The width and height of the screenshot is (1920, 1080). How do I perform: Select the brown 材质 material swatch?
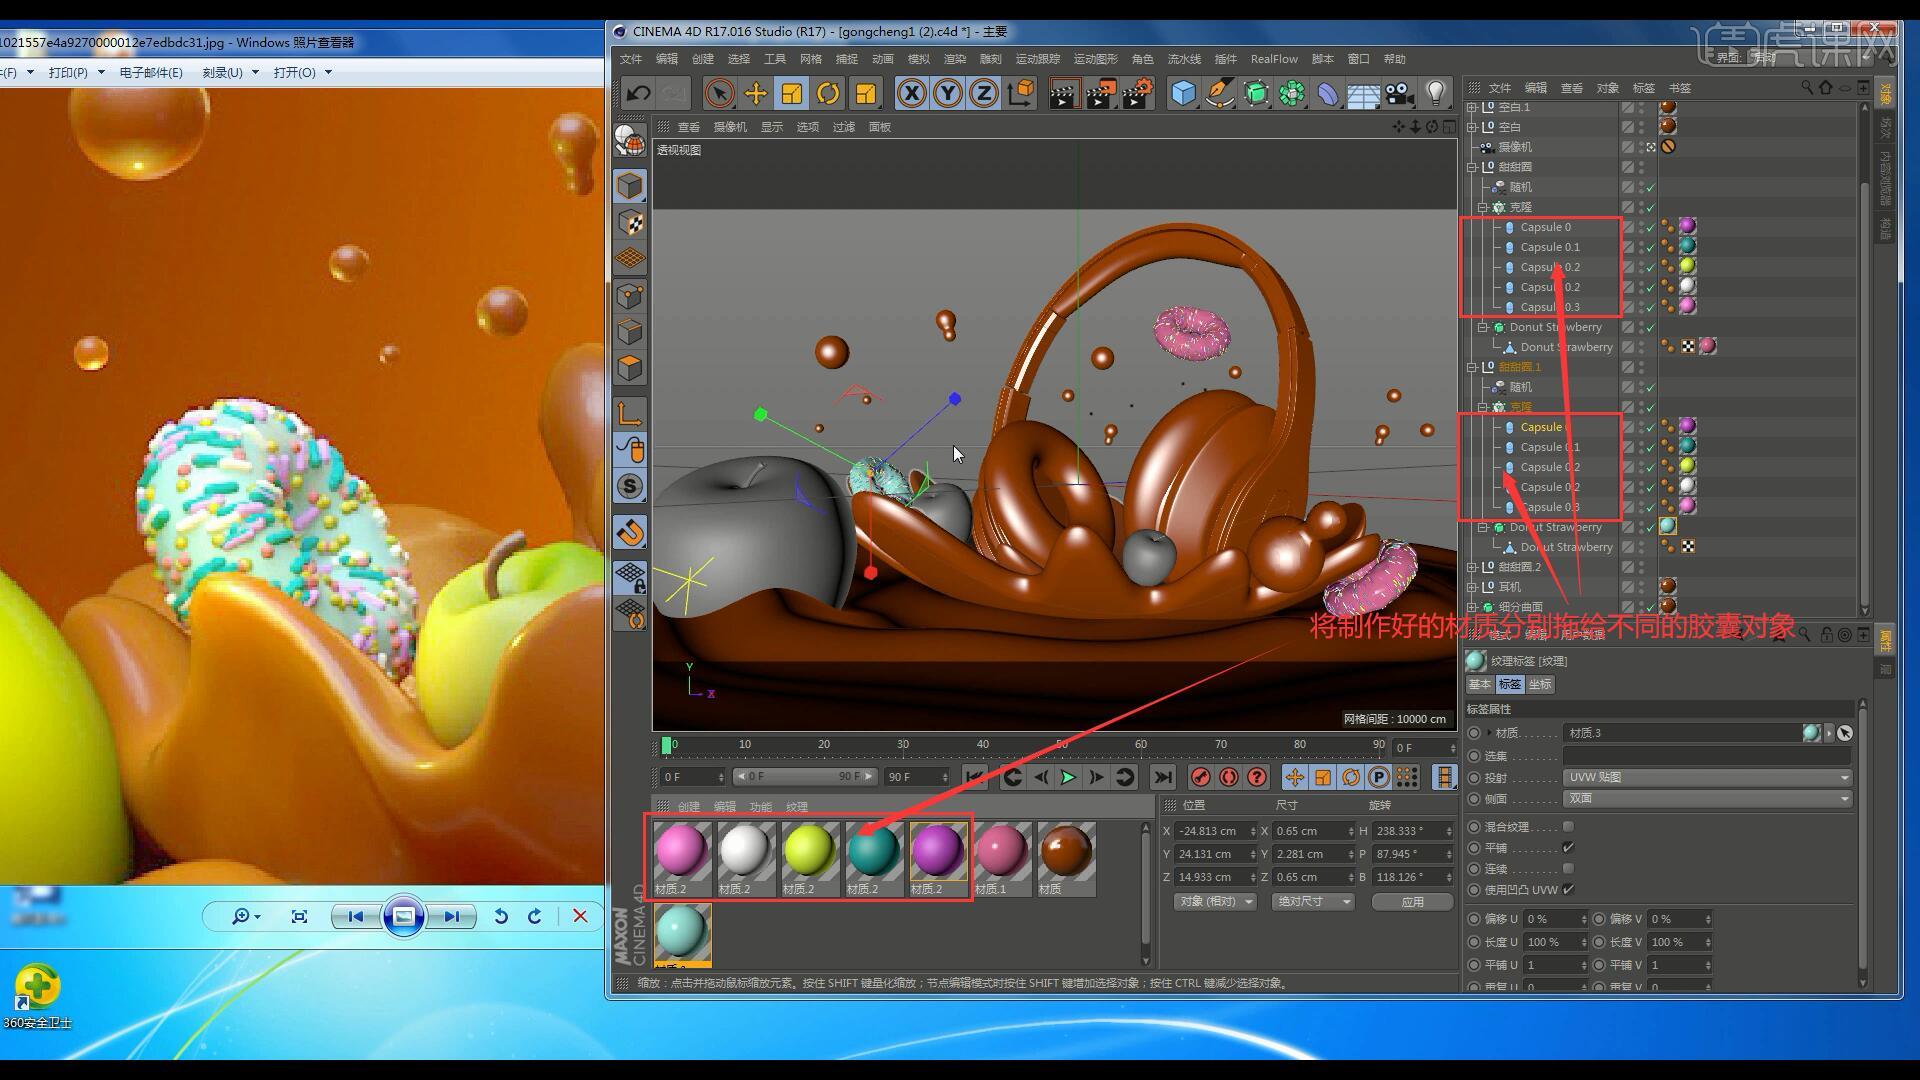click(x=1066, y=859)
